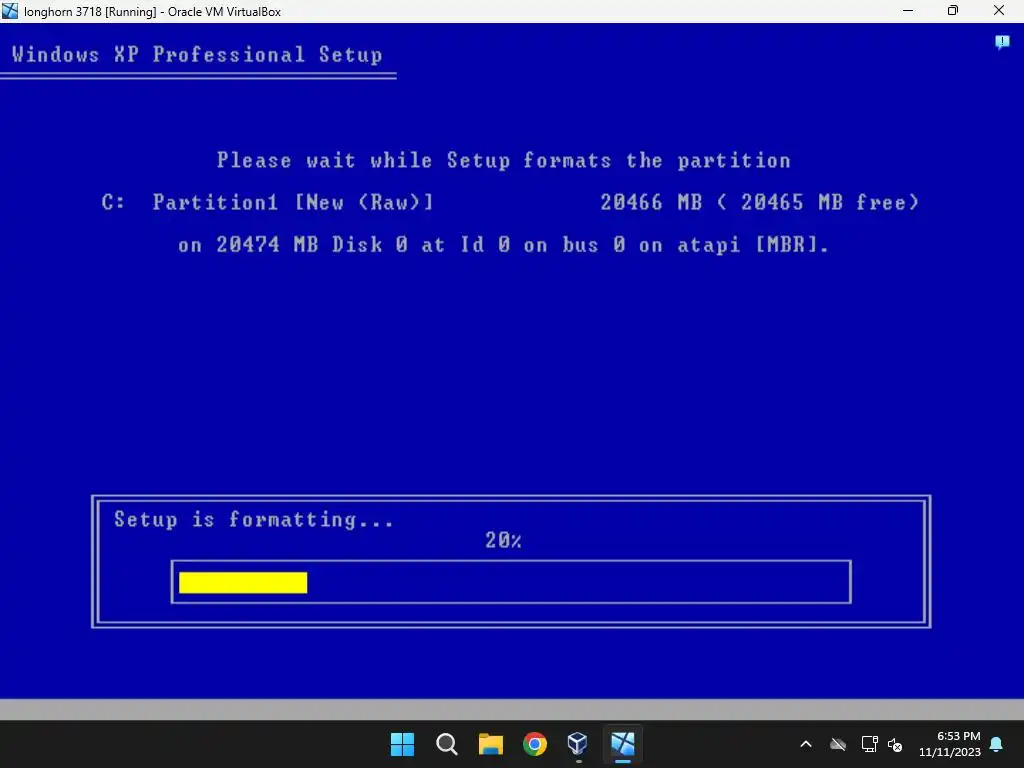1024x768 pixels.
Task: Click the 11/11/2023 date in taskbar
Action: [950, 752]
